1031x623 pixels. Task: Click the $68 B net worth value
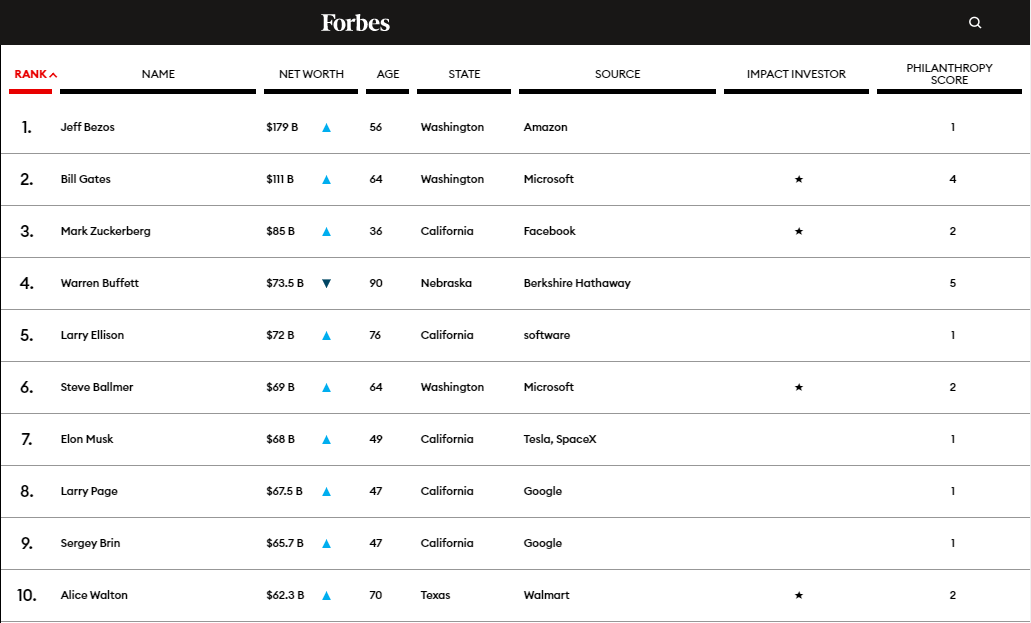[281, 439]
